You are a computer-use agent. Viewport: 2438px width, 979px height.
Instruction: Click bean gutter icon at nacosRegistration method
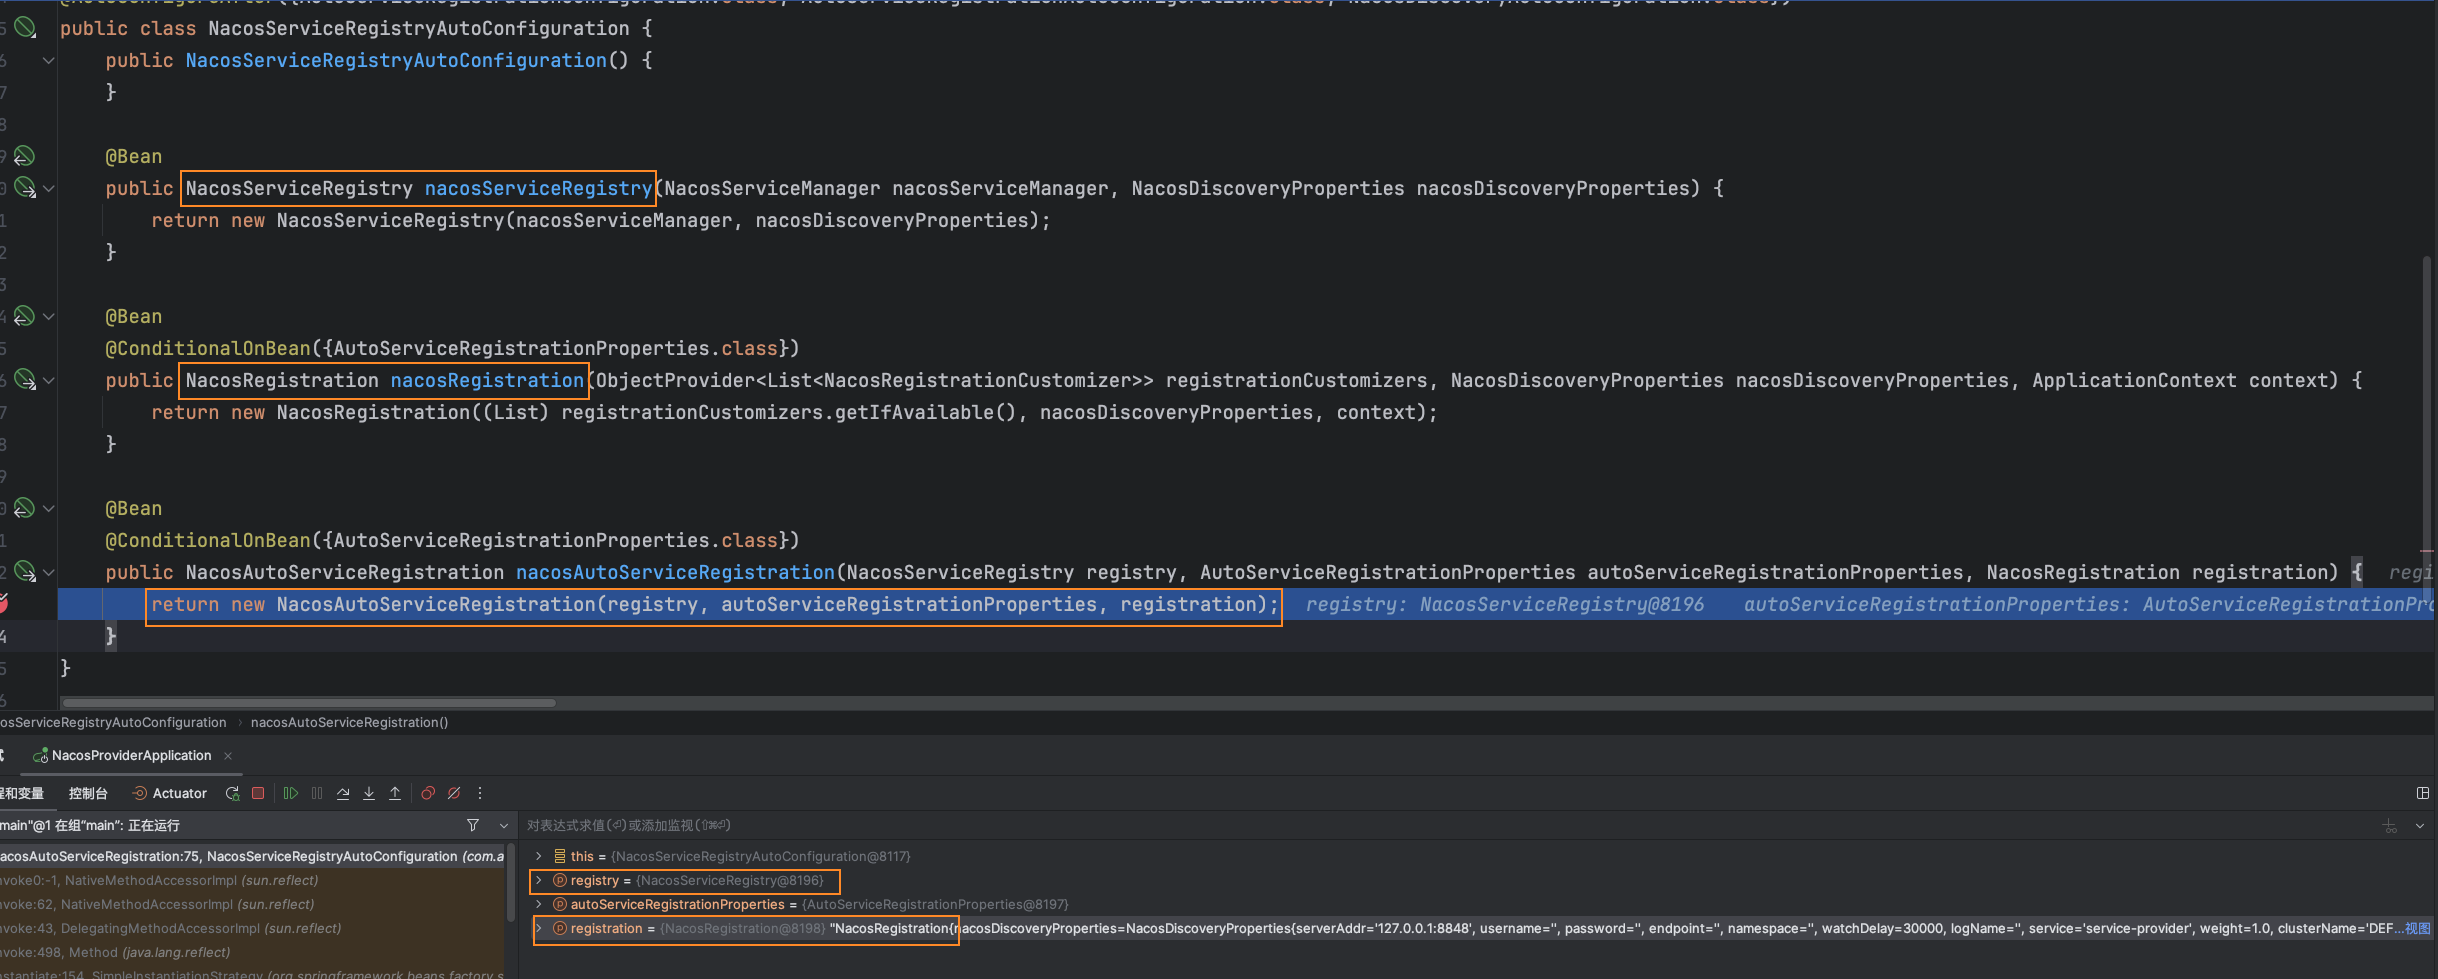pos(25,380)
